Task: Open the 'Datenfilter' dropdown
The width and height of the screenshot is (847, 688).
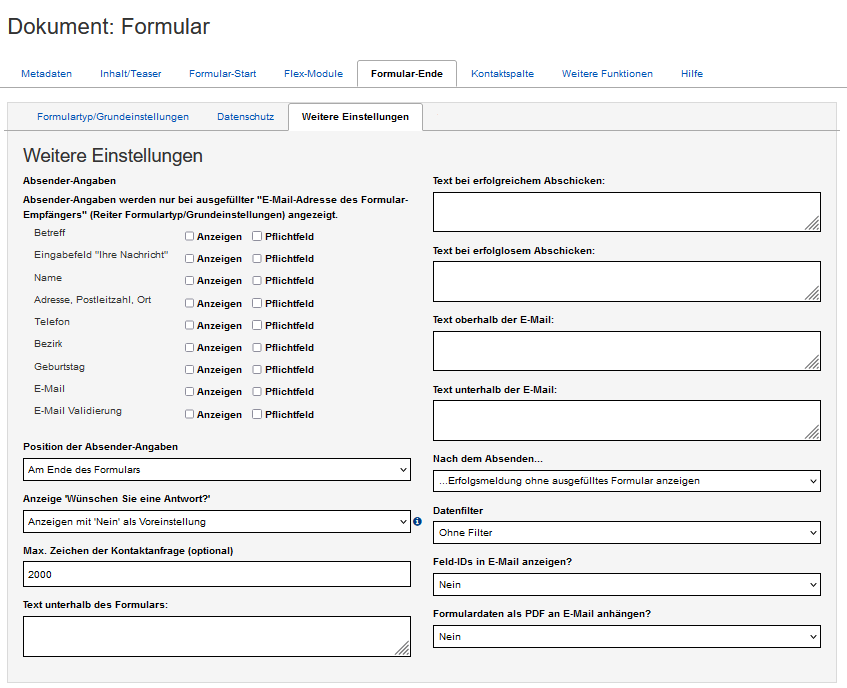Action: coord(626,532)
